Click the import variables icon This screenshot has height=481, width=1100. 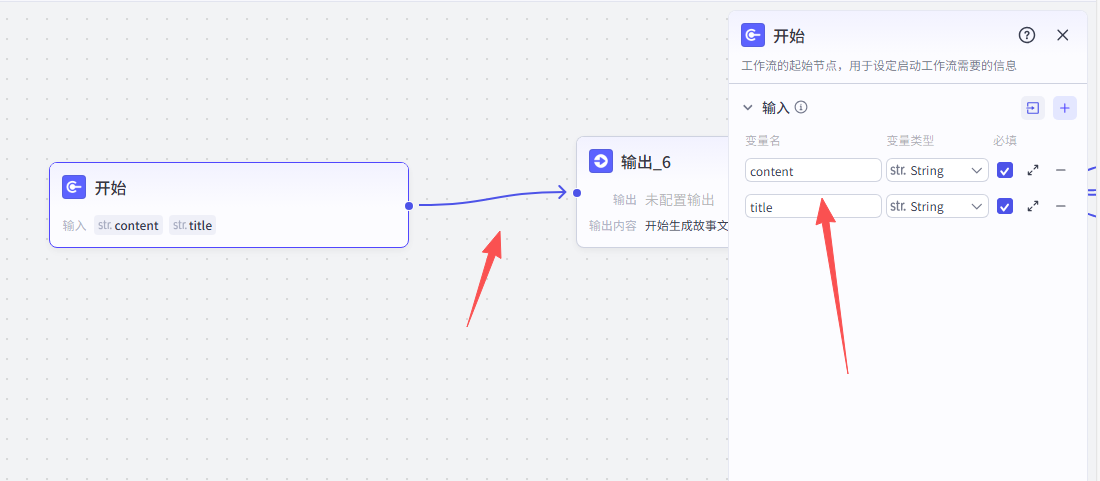1032,108
